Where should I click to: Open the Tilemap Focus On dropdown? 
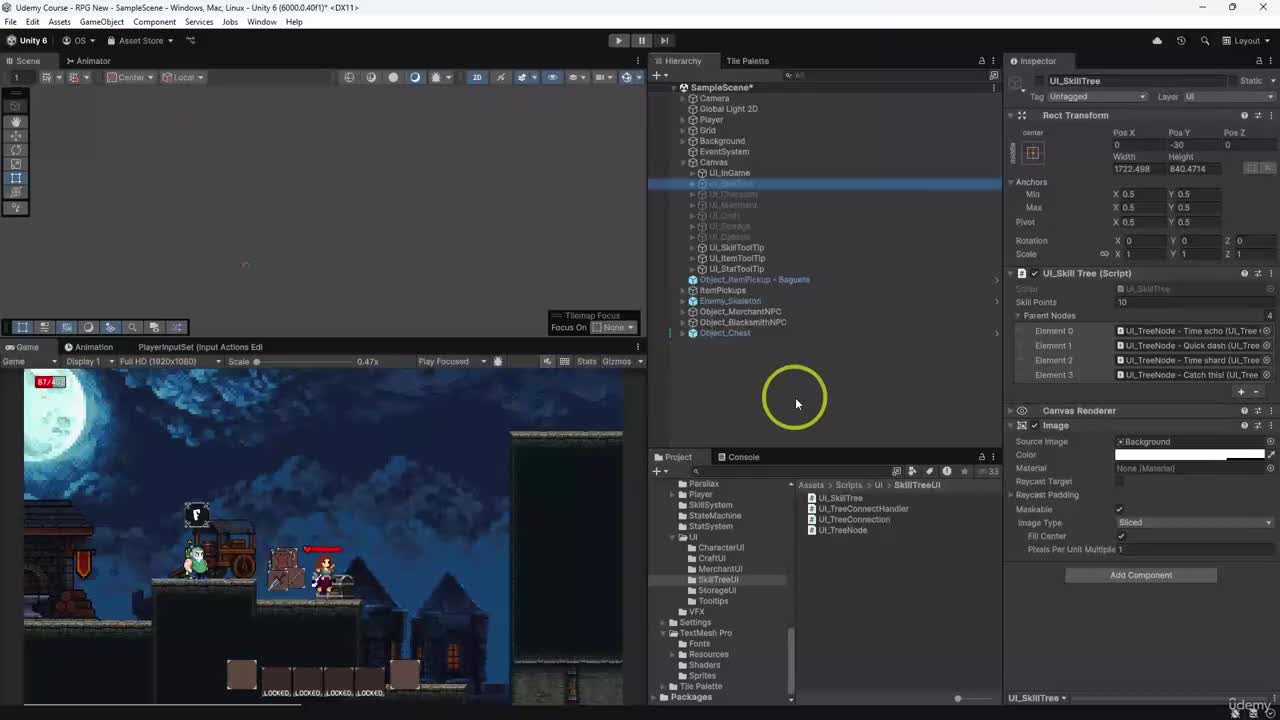click(x=613, y=327)
